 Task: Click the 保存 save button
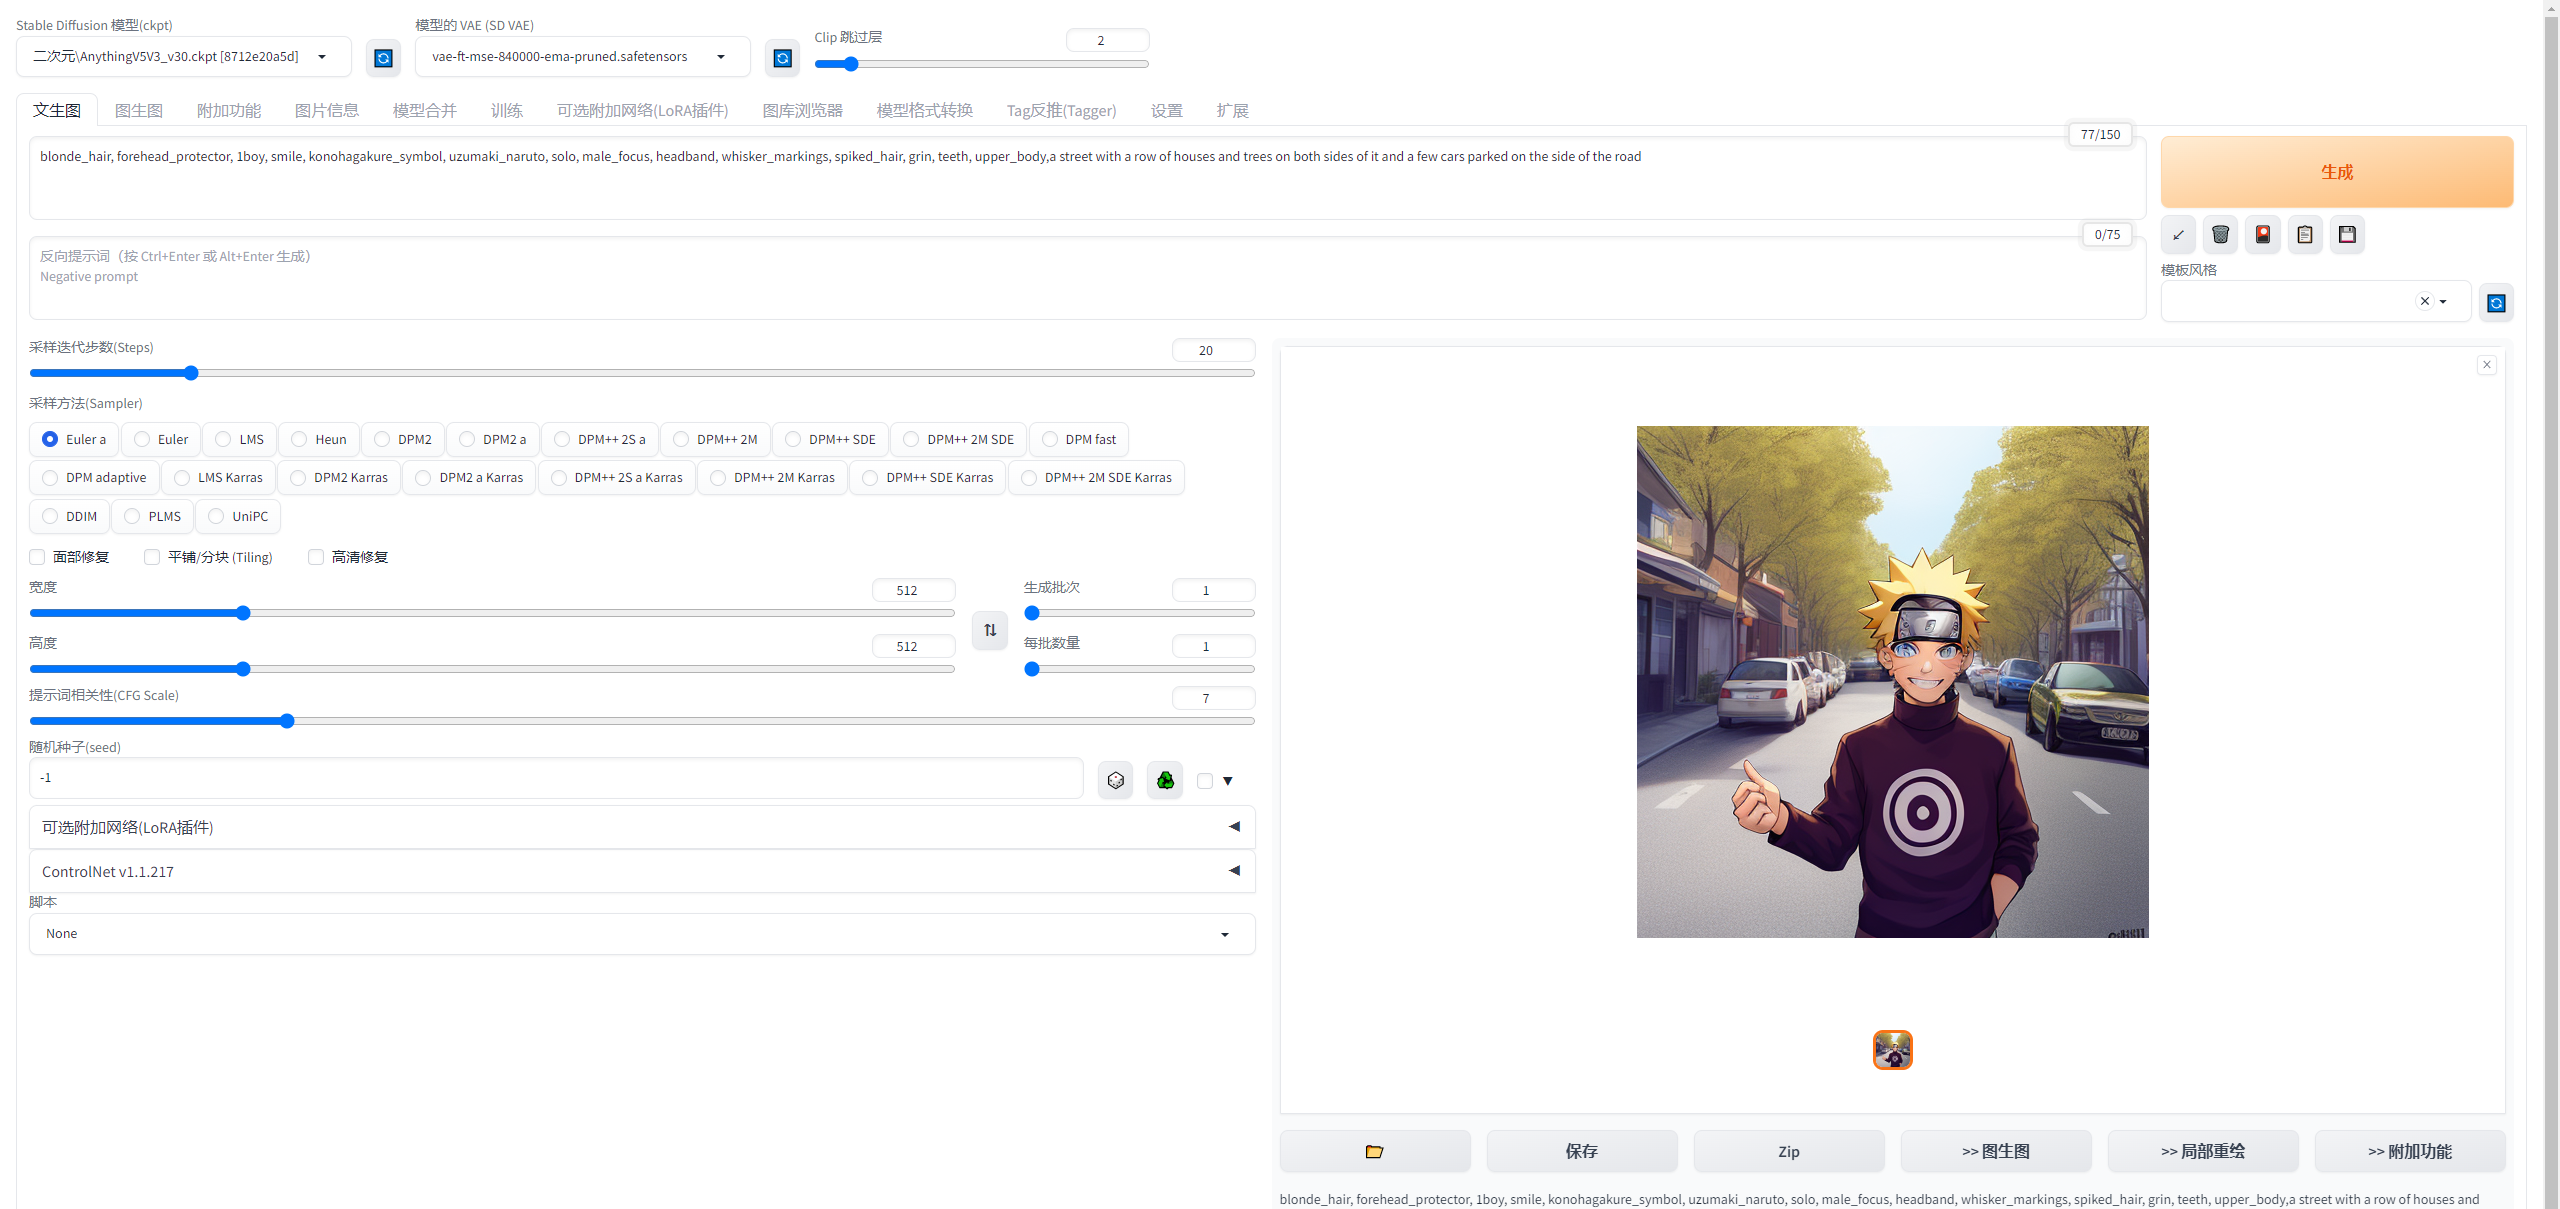point(1582,1151)
